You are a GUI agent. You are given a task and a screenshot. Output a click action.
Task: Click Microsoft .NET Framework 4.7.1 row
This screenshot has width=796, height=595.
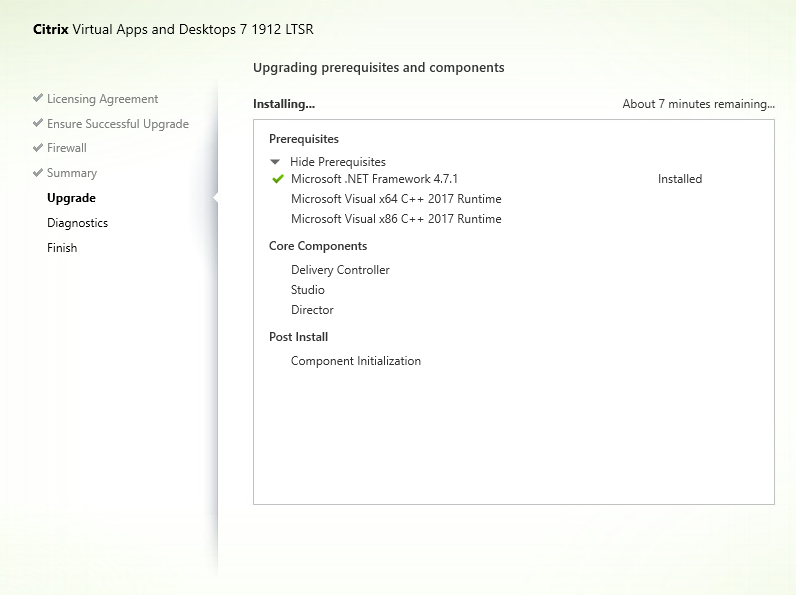click(x=374, y=179)
